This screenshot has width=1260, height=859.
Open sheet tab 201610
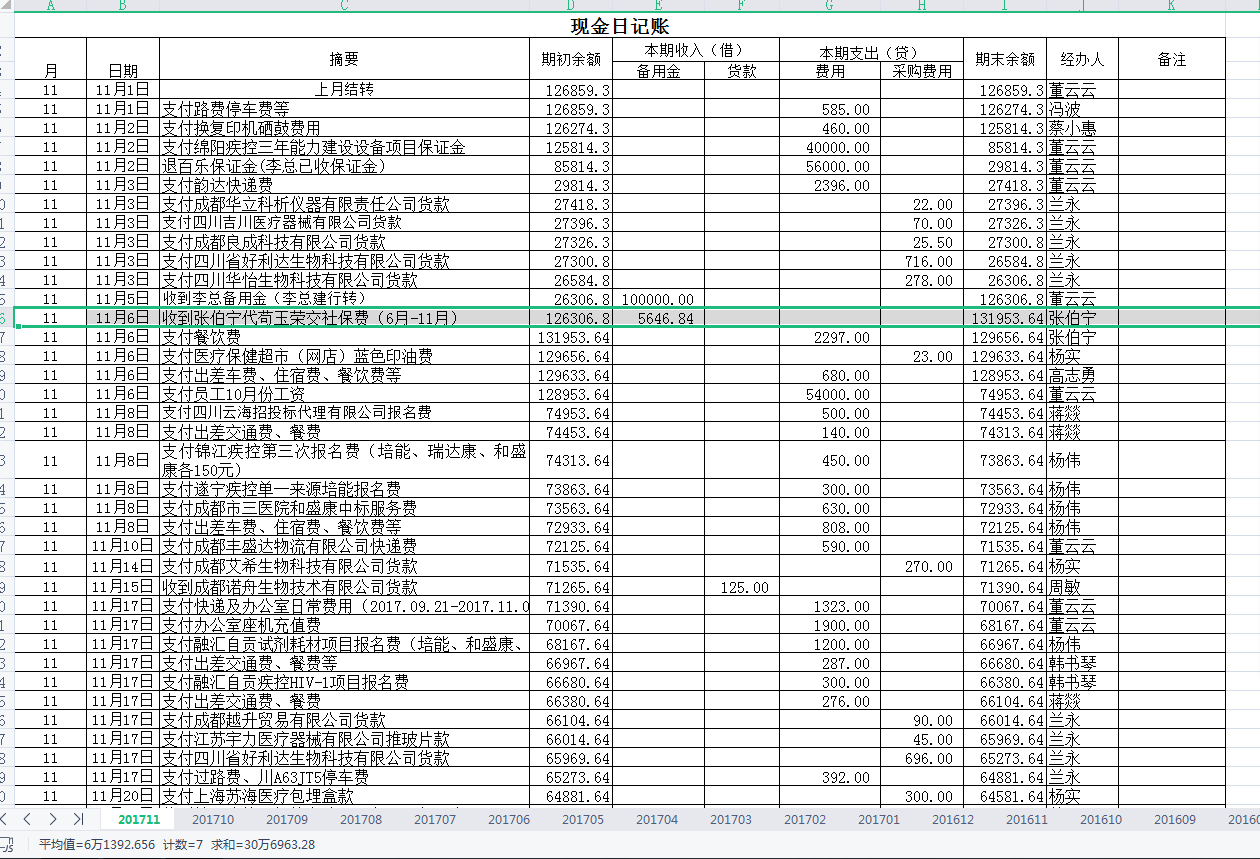[1101, 819]
